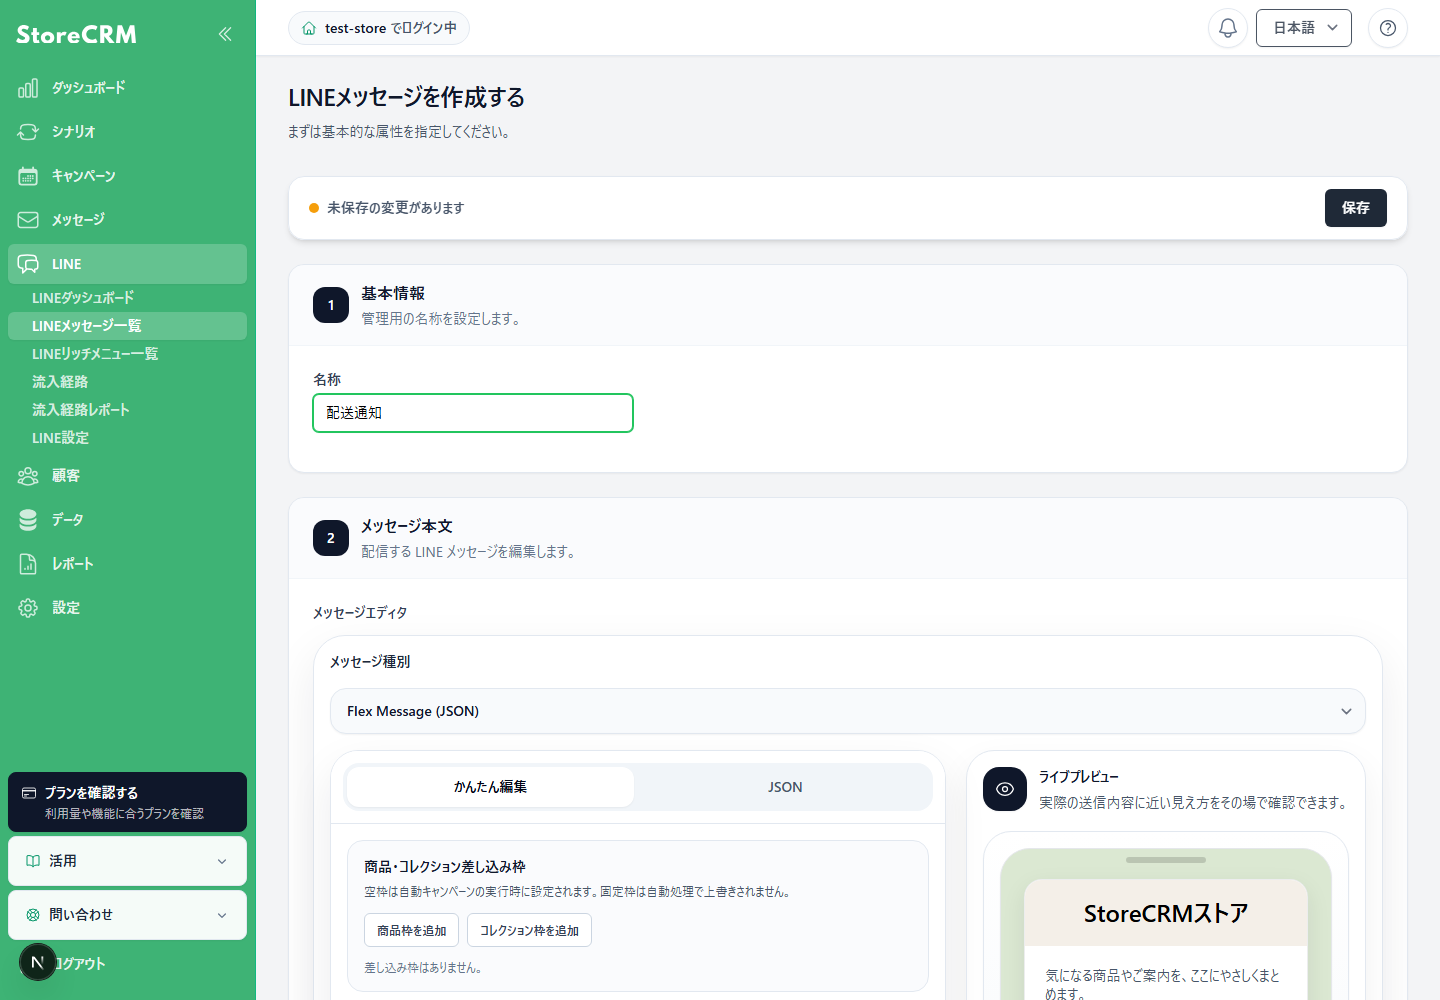Click 差し込み枠はありません。 text
This screenshot has height=1000, width=1440.
(x=423, y=968)
